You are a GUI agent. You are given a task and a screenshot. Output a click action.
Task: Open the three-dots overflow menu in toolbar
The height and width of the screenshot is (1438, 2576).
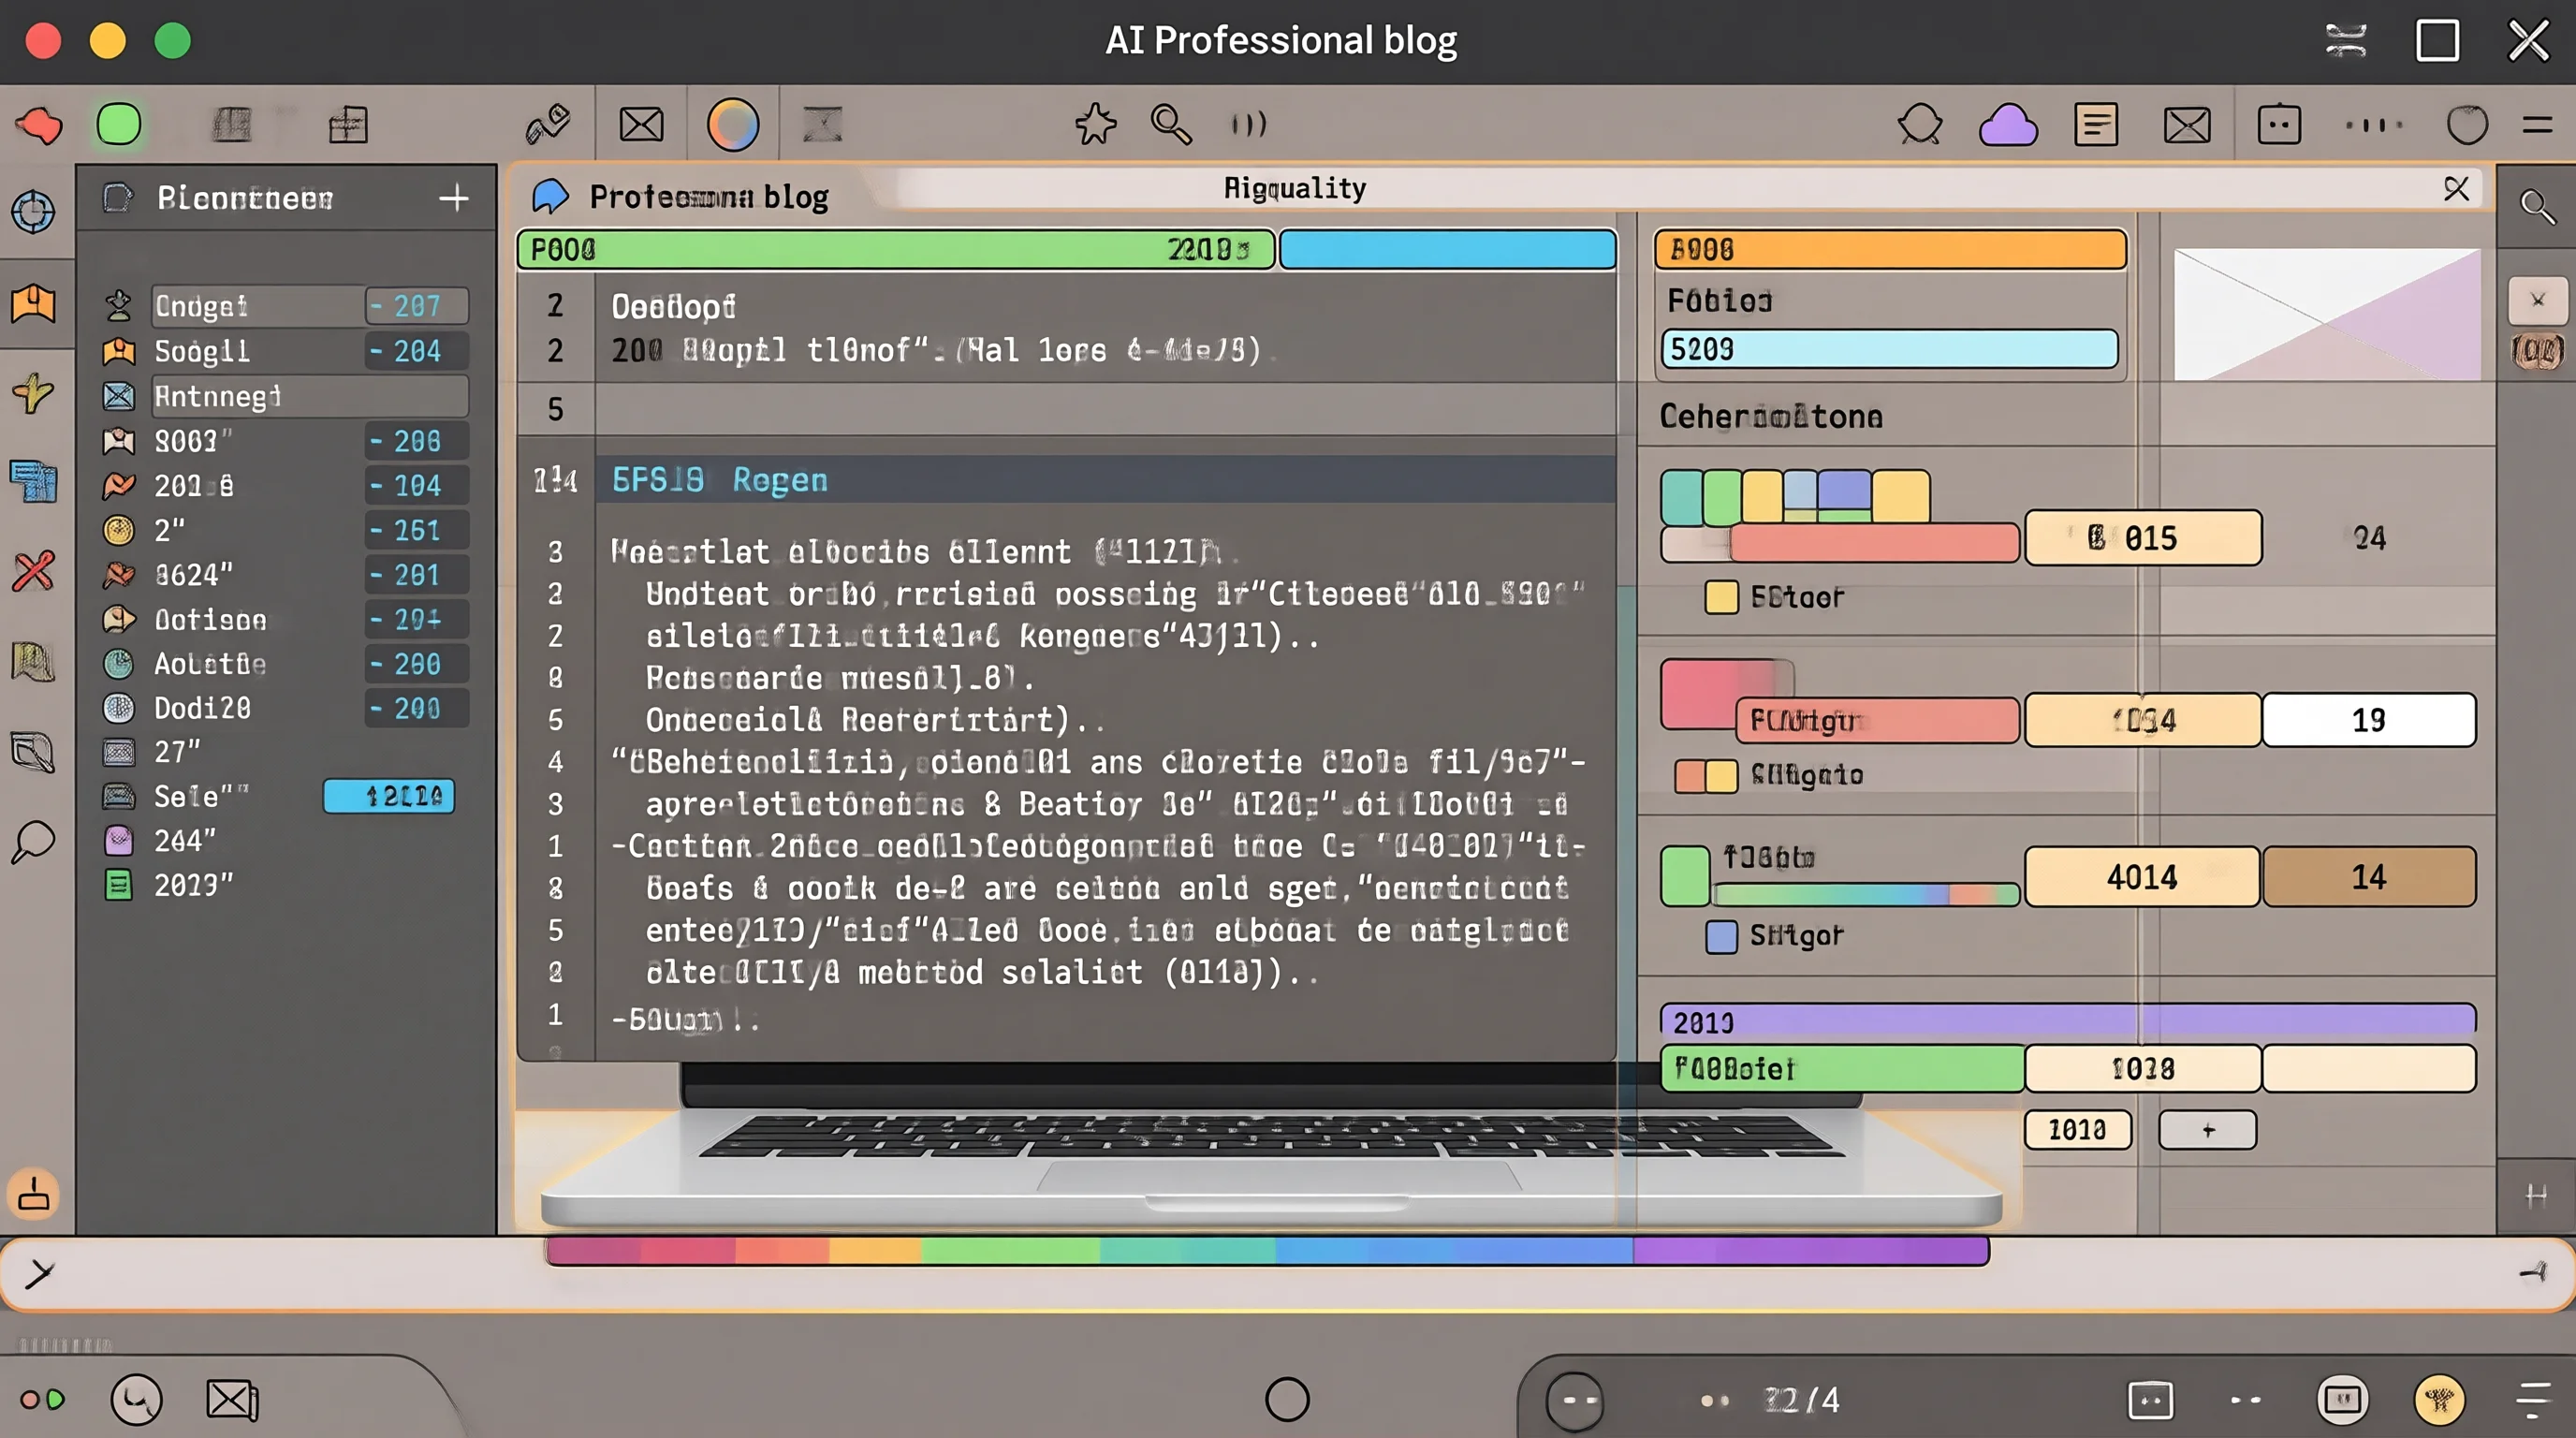click(x=2374, y=125)
